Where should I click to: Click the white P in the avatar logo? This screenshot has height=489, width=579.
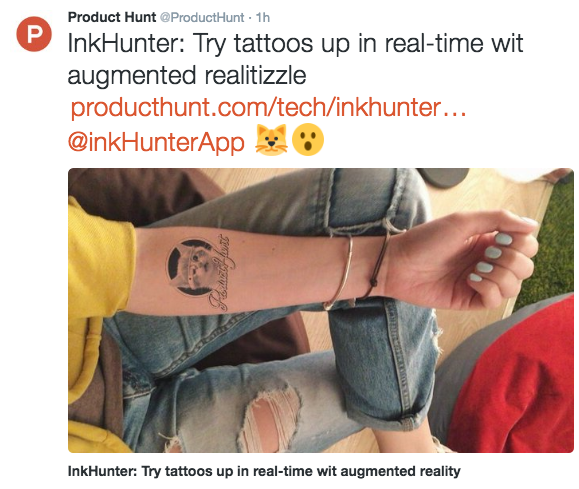(x=34, y=34)
